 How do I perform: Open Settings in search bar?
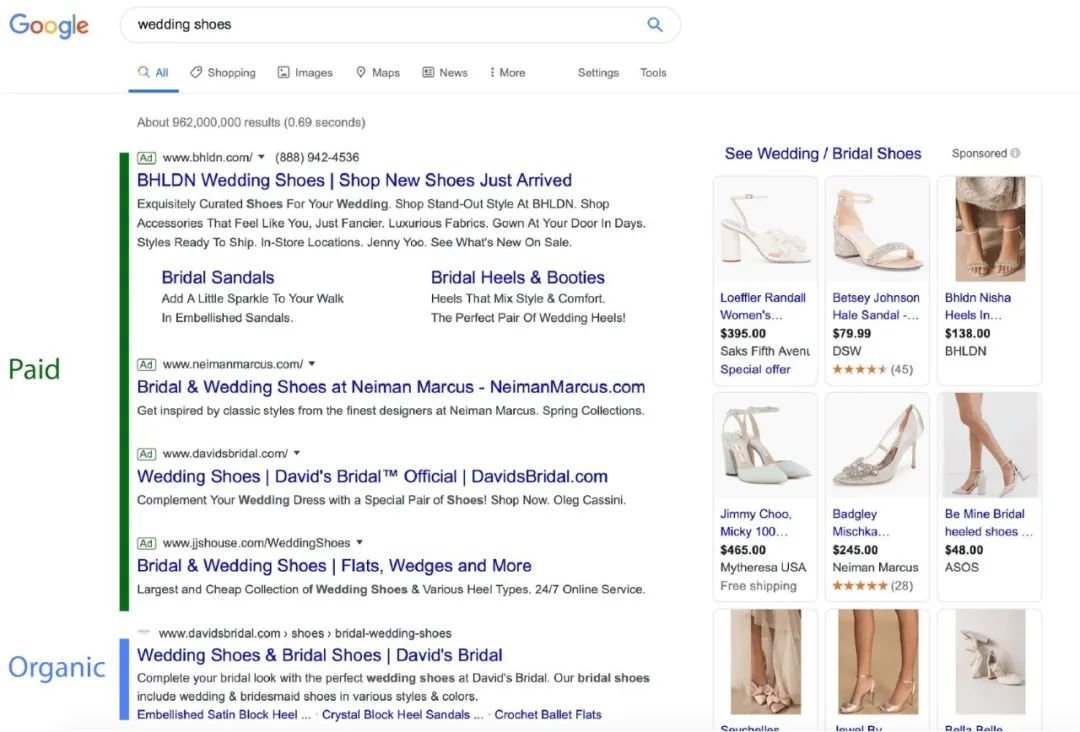click(598, 73)
